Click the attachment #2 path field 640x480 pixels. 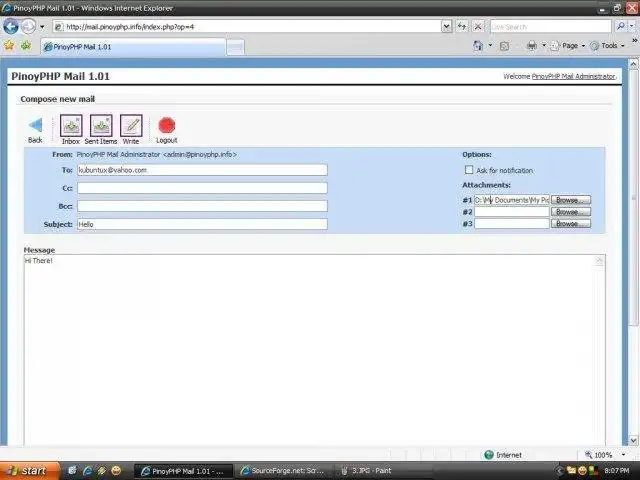512,212
